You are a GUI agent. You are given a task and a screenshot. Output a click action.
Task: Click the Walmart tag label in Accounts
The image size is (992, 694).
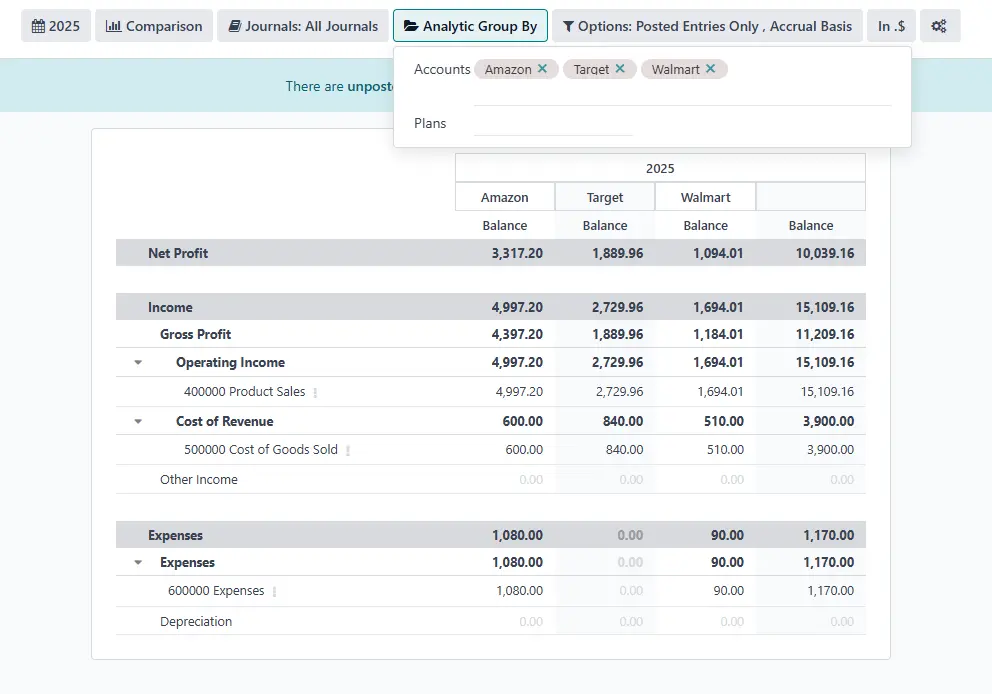click(676, 69)
